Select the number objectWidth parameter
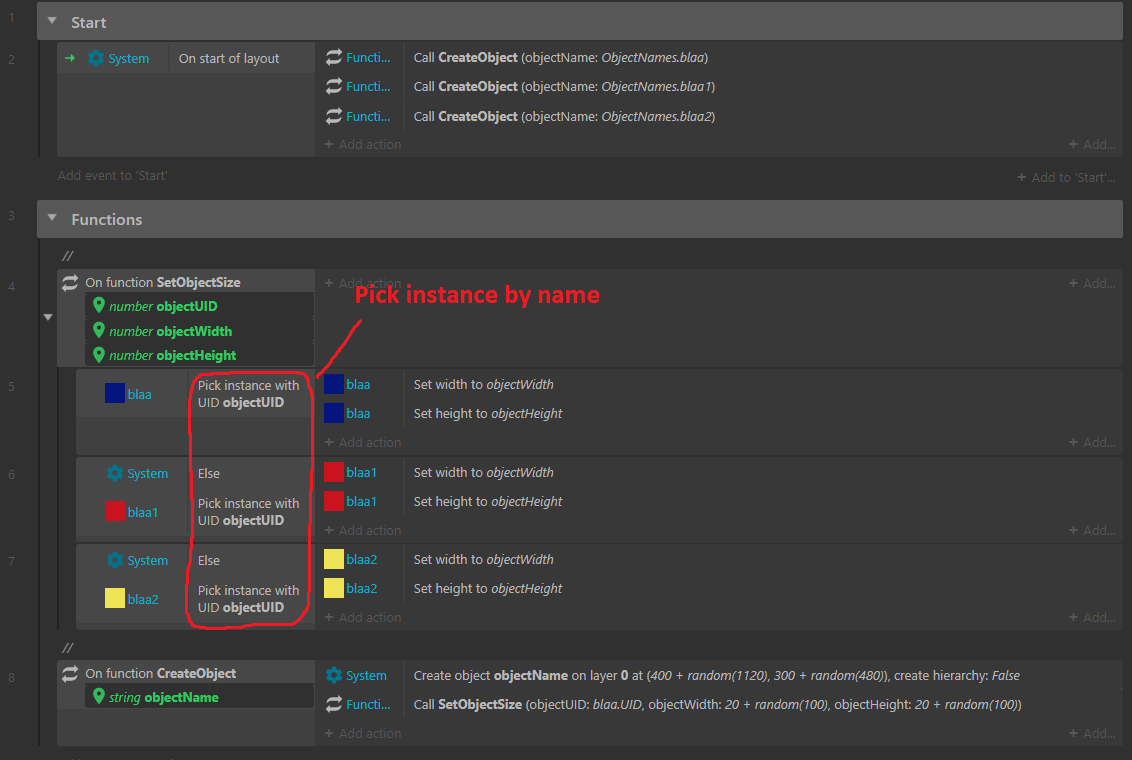This screenshot has width=1132, height=760. point(170,331)
